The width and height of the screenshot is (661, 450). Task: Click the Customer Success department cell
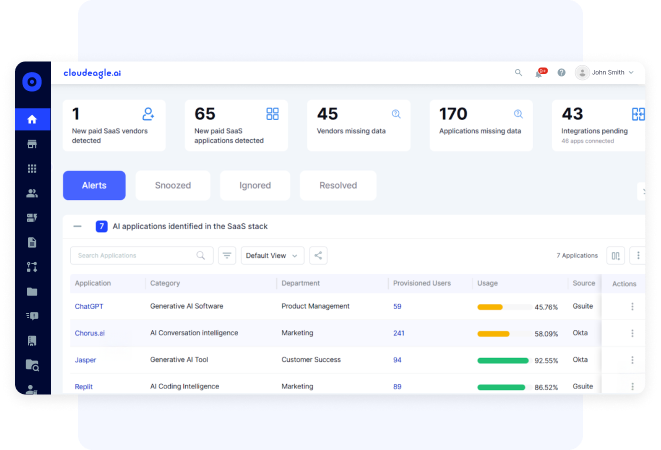coord(311,360)
